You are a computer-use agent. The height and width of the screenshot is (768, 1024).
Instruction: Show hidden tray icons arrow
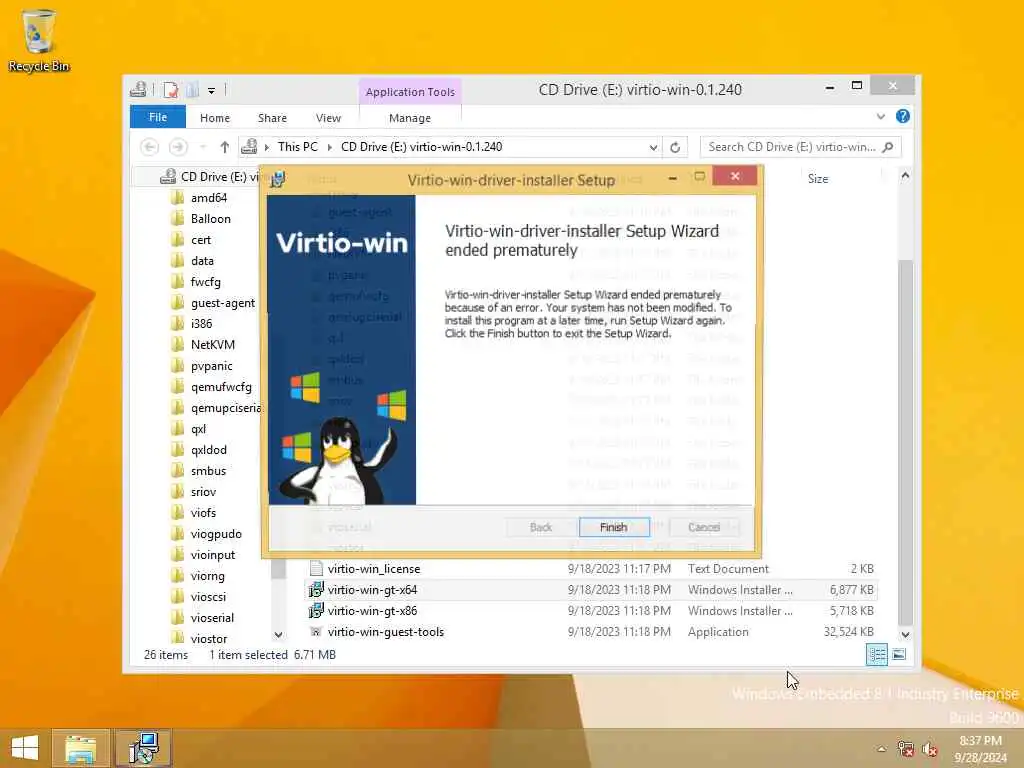tap(882, 749)
